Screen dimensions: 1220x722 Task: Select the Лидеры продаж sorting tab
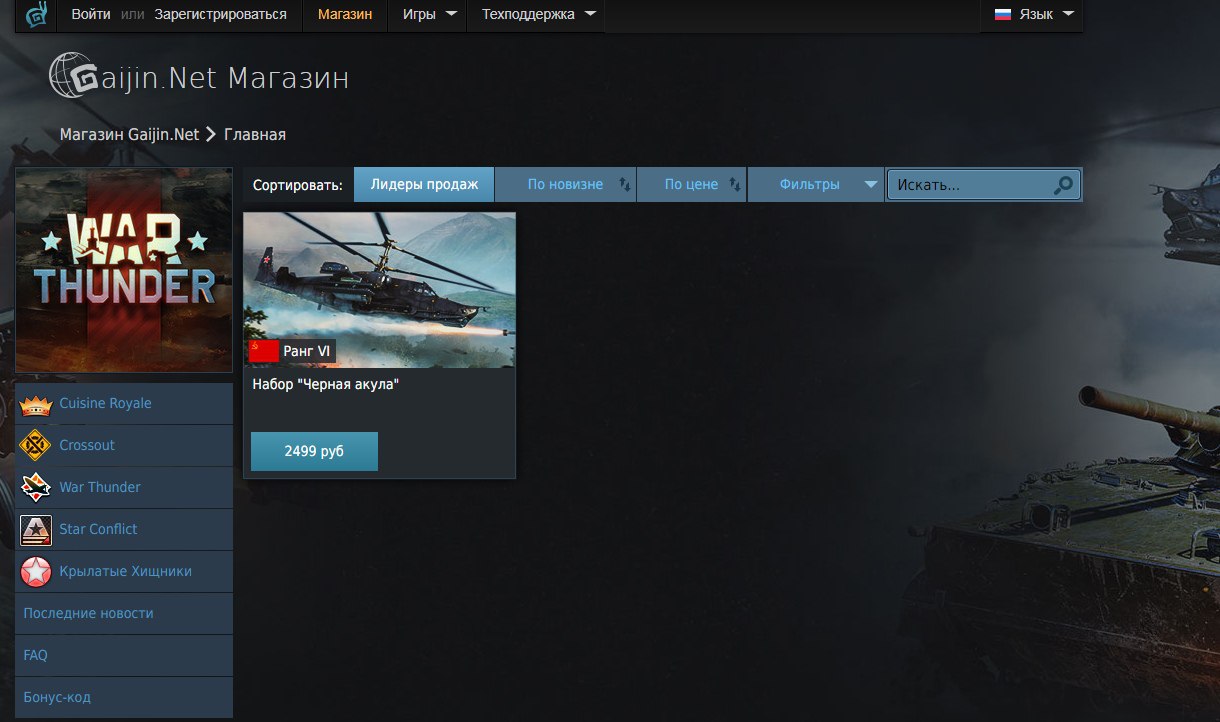point(424,184)
